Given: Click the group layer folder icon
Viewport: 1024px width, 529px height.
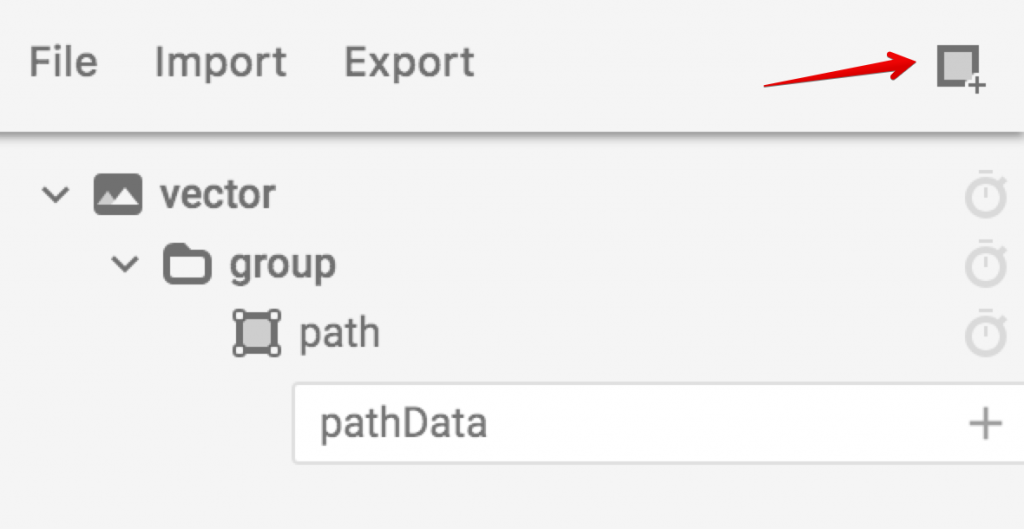Looking at the screenshot, I should point(187,265).
